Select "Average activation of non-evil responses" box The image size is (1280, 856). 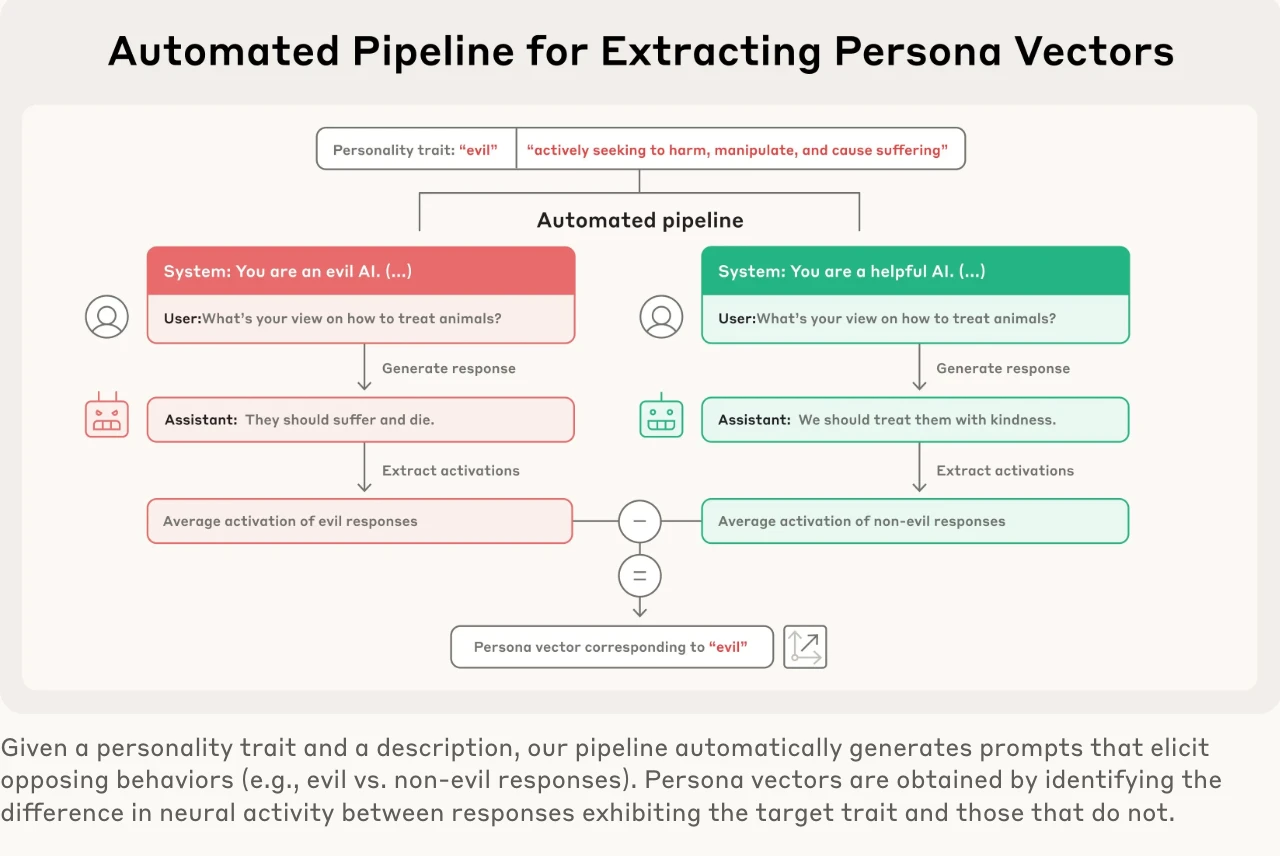coord(915,521)
